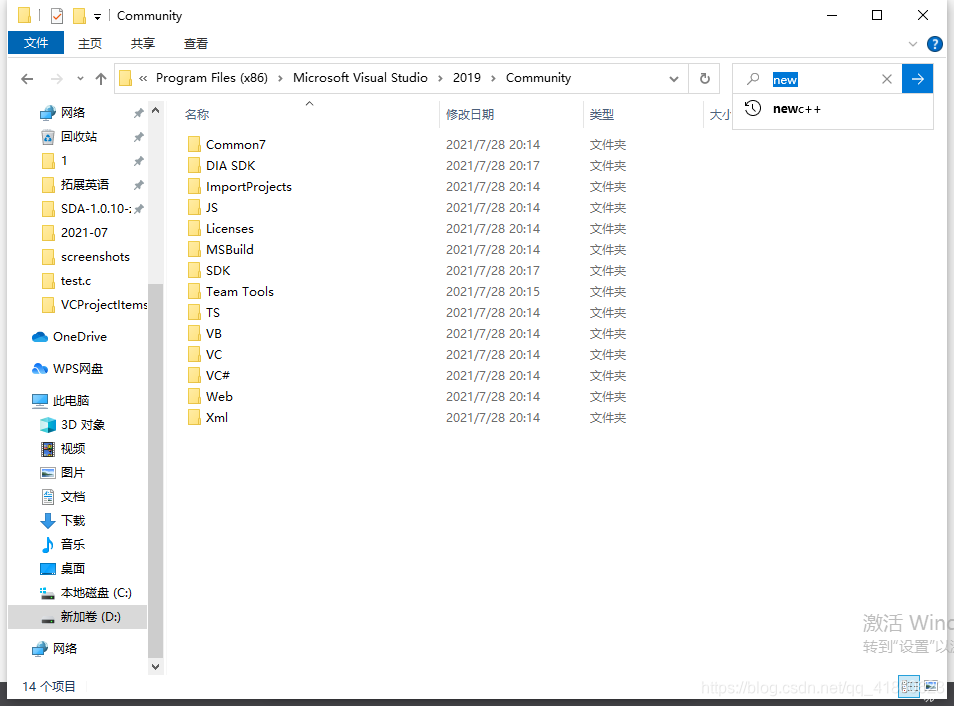Run the search with arrow button
Viewport: 954px width, 706px height.
pyautogui.click(x=917, y=79)
